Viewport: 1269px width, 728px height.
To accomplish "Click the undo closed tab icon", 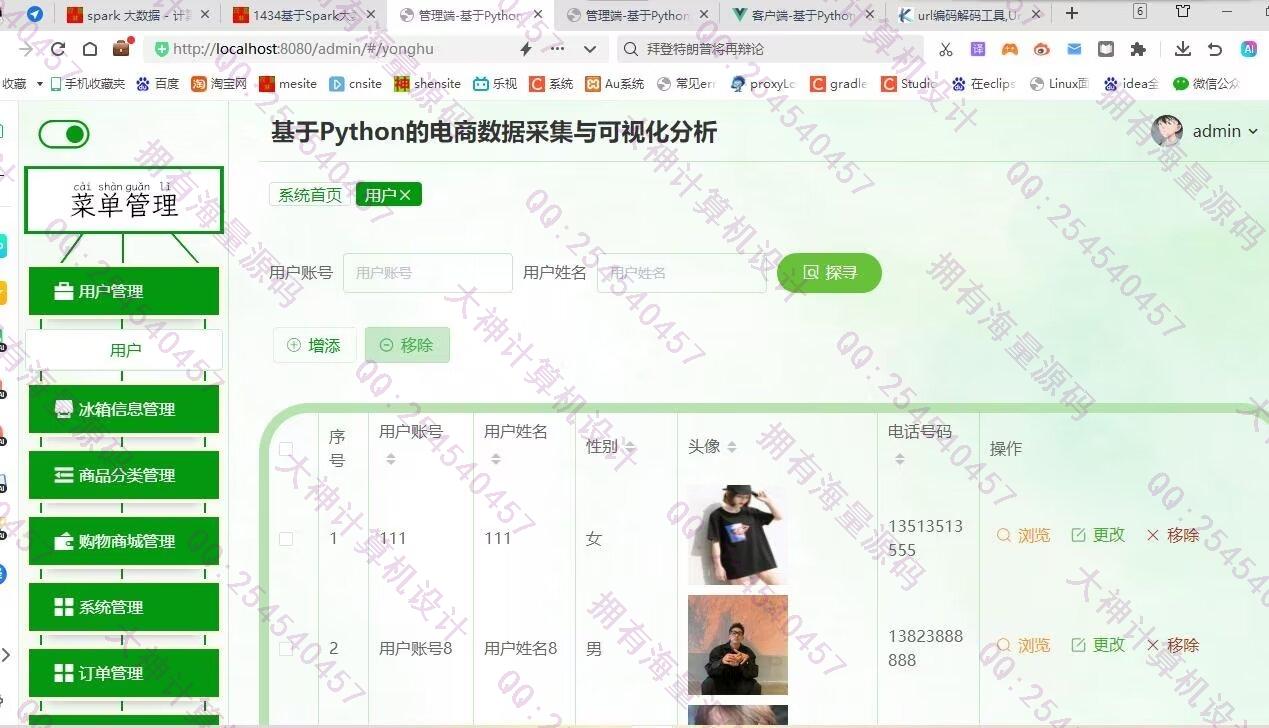I will (1215, 49).
